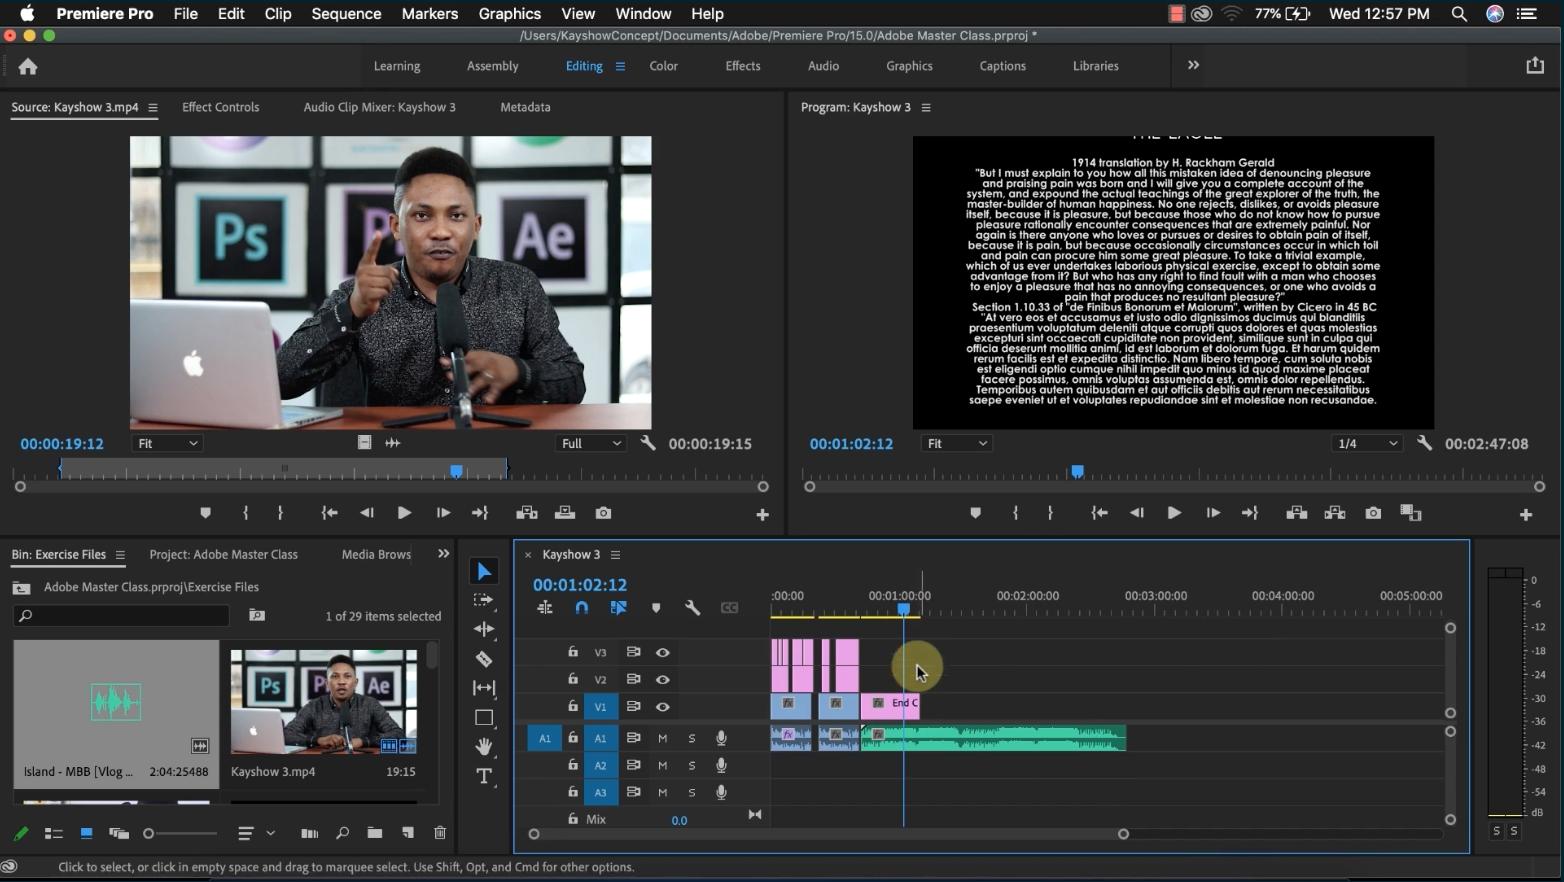1564x882 pixels.
Task: Select the Track Select Forward tool
Action: click(484, 600)
